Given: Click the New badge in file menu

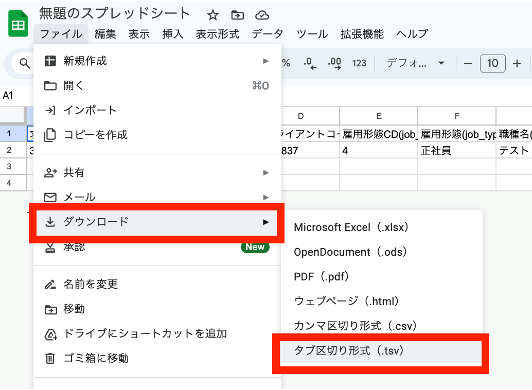Looking at the screenshot, I should click(x=255, y=247).
